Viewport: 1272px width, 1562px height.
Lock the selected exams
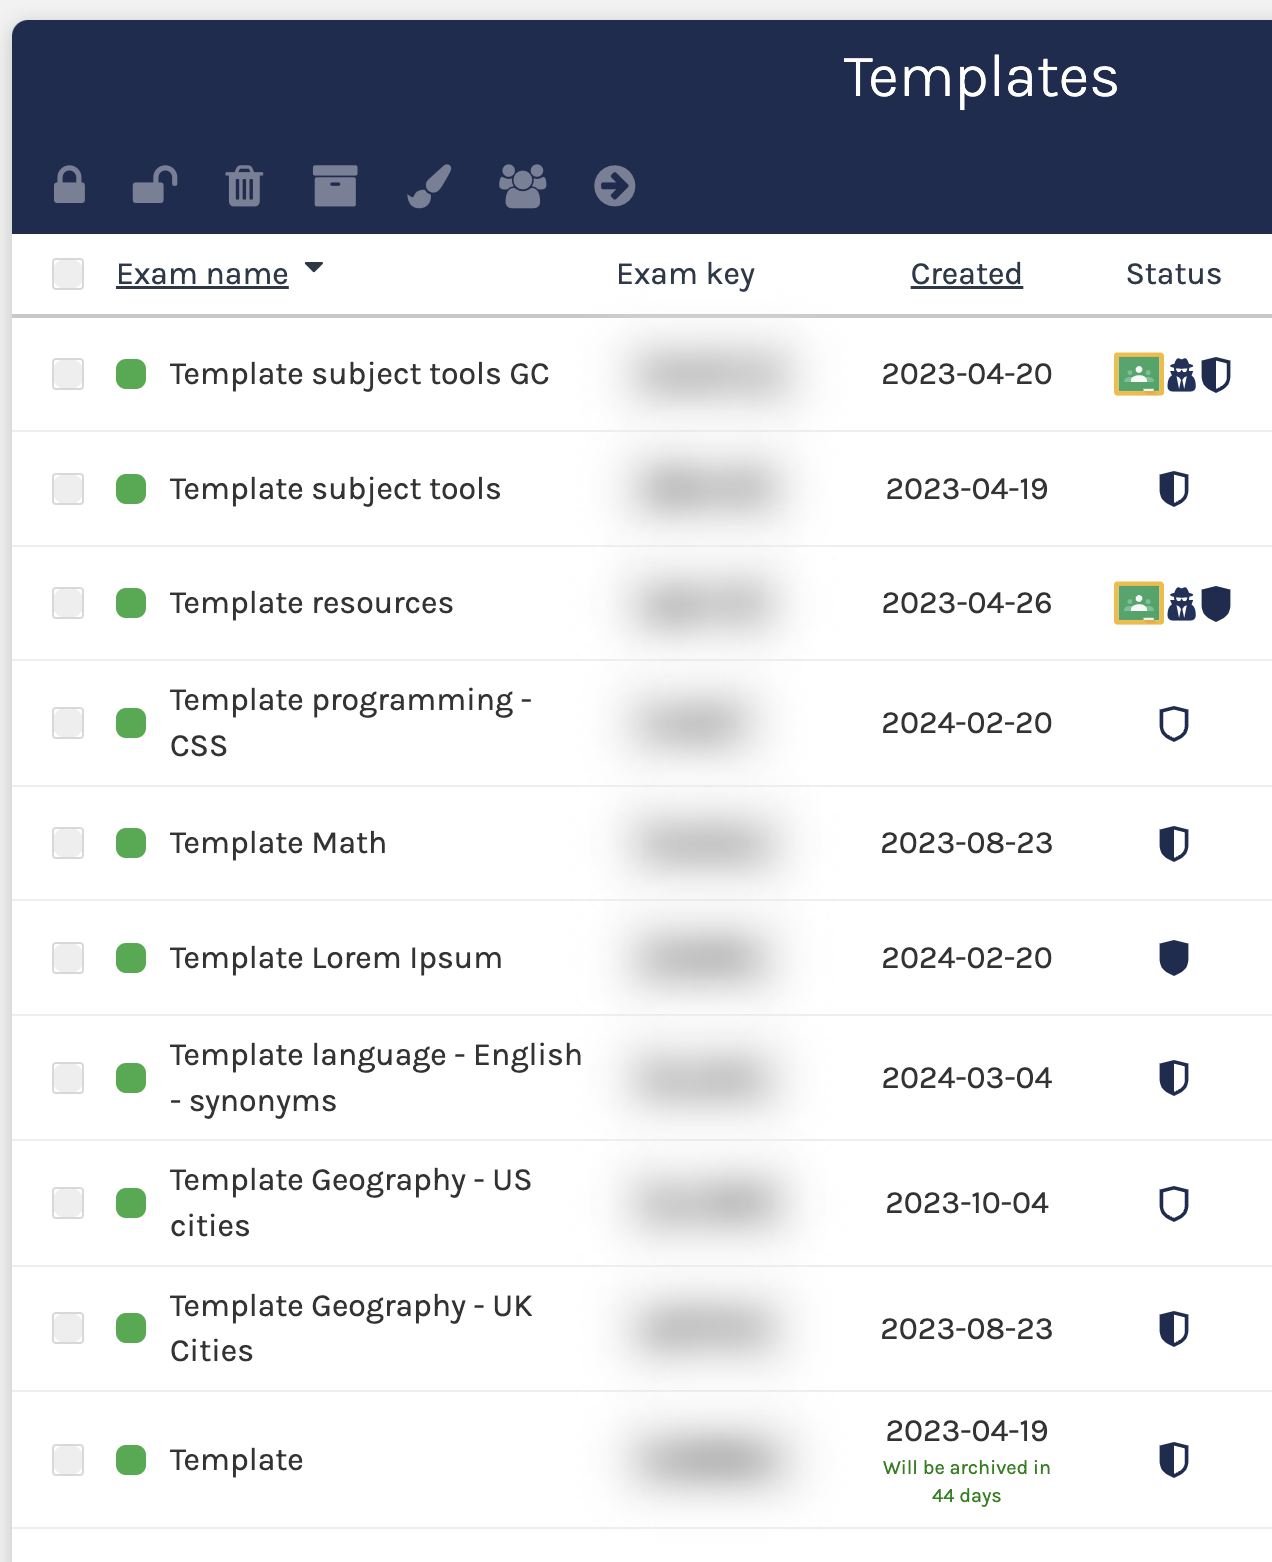pyautogui.click(x=68, y=185)
